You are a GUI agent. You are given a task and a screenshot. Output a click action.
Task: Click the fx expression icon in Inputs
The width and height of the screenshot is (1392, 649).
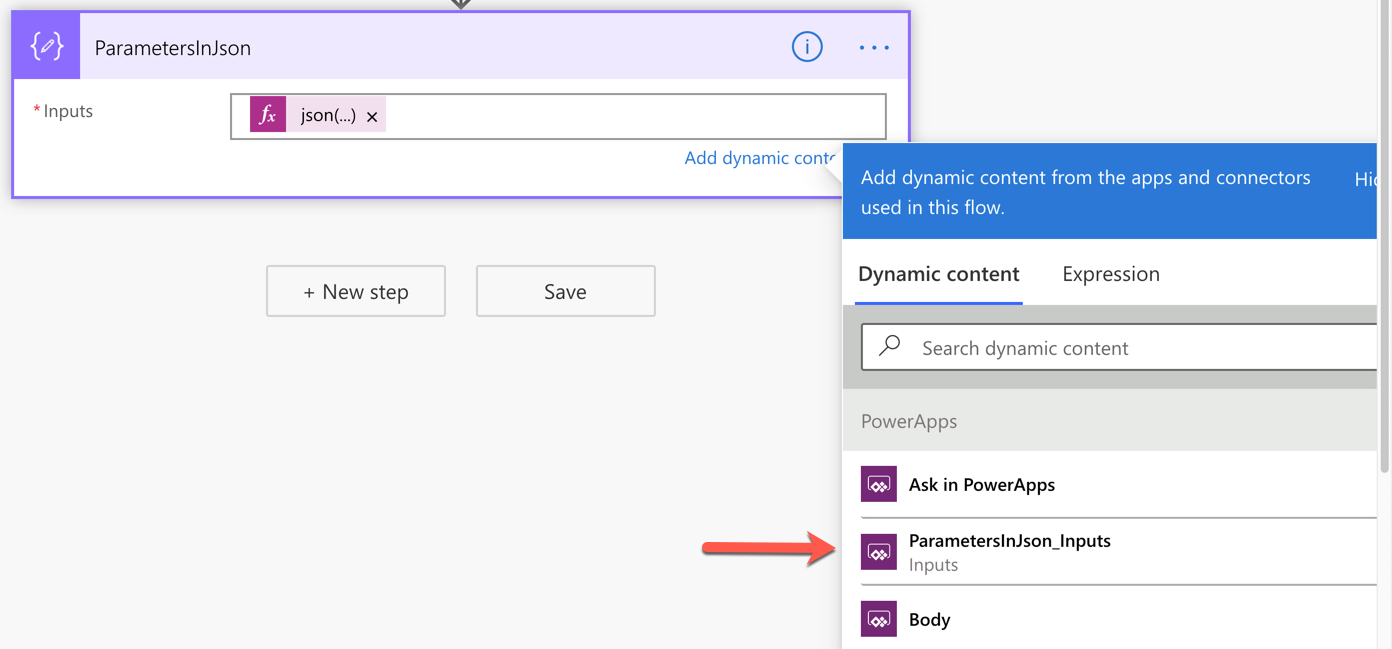268,116
